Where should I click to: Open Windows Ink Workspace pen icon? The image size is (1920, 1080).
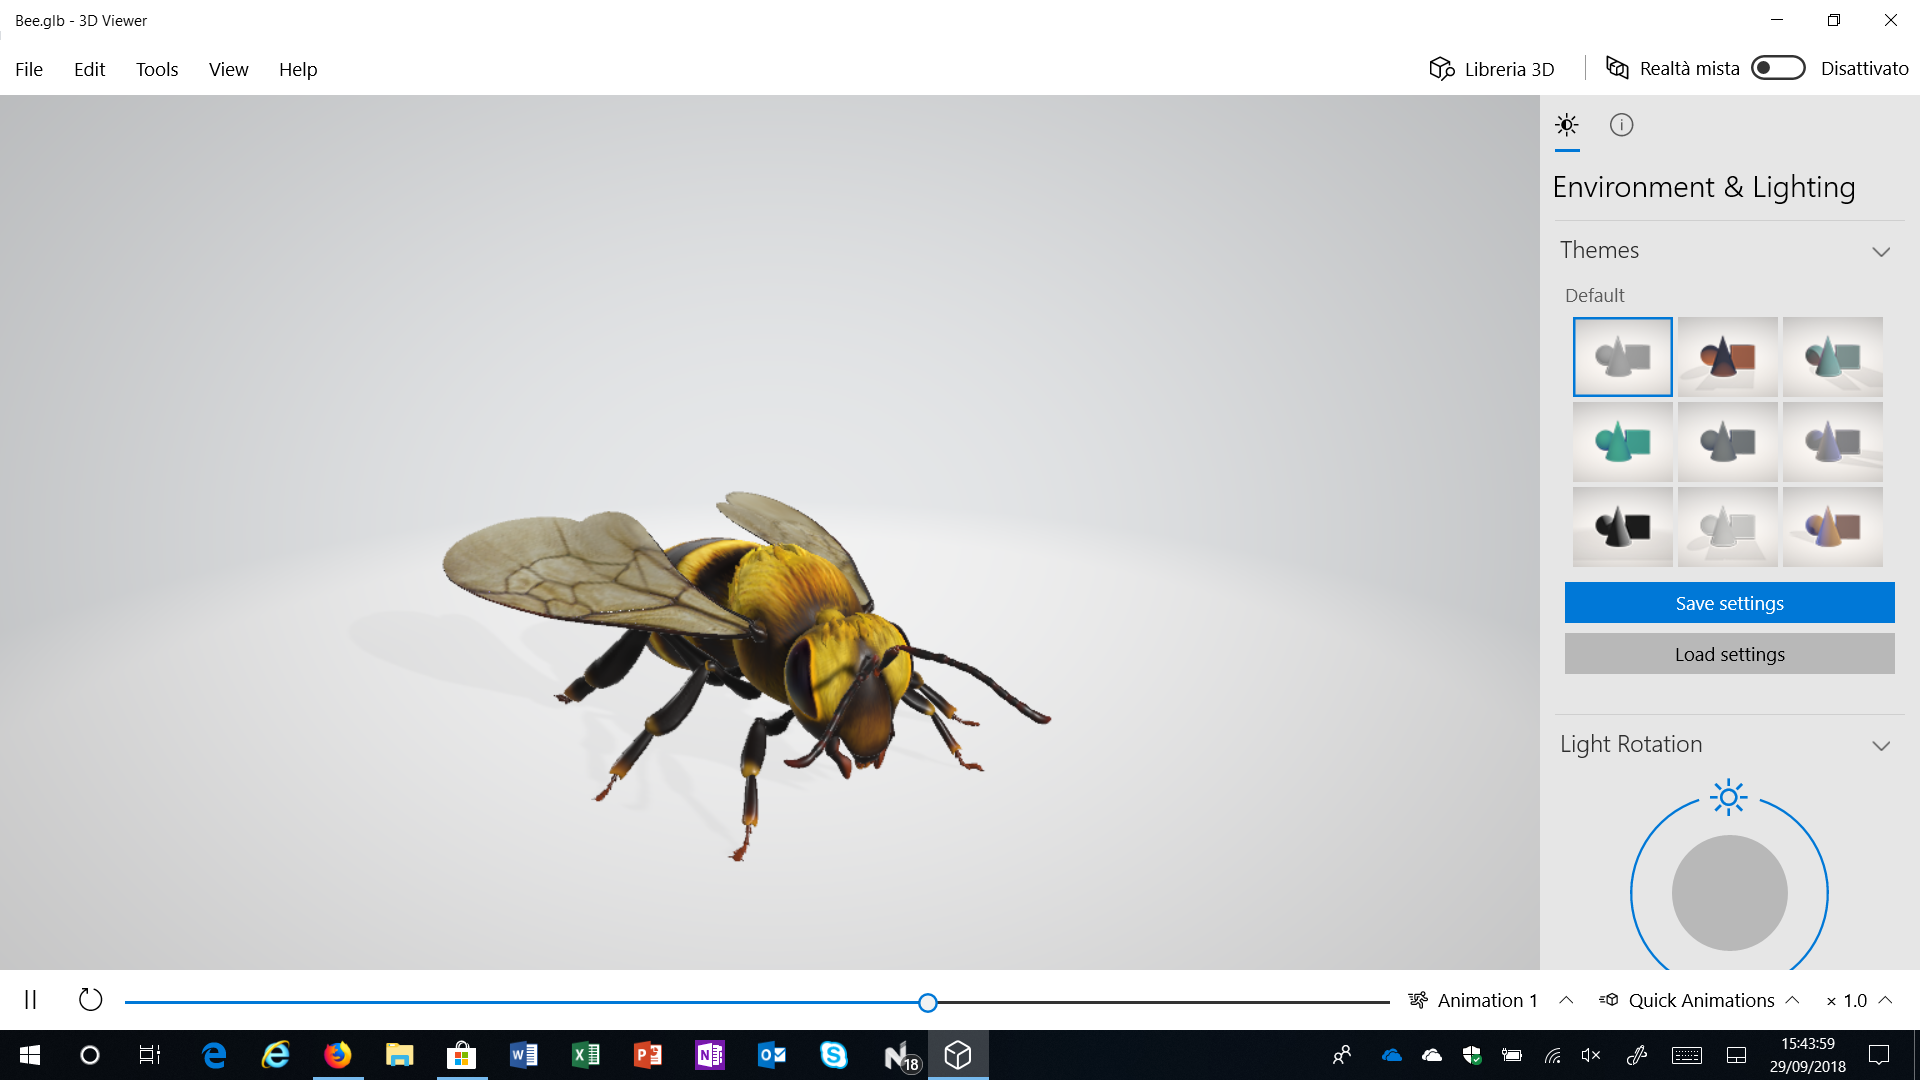[x=1636, y=1055]
